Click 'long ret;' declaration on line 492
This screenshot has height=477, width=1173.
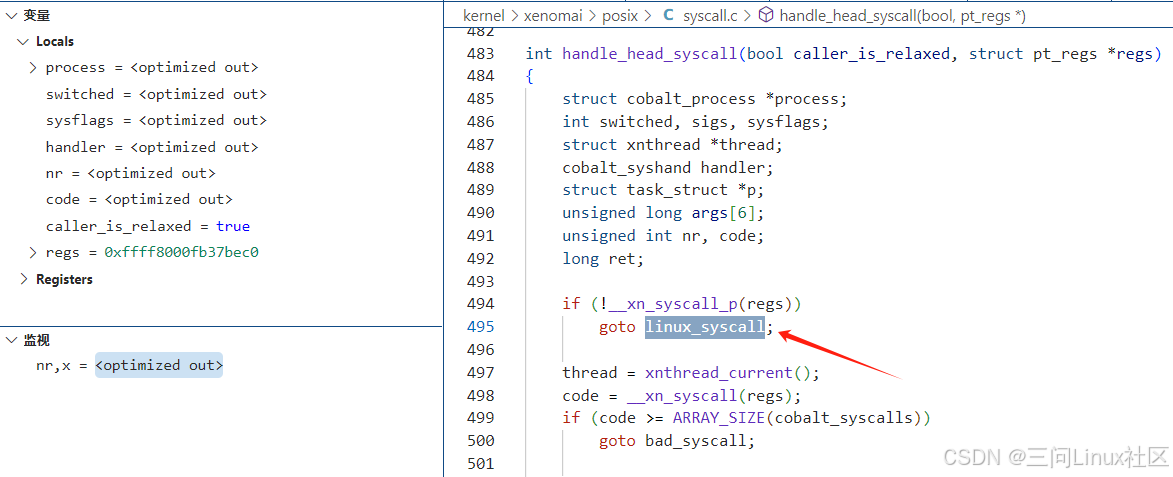point(603,259)
